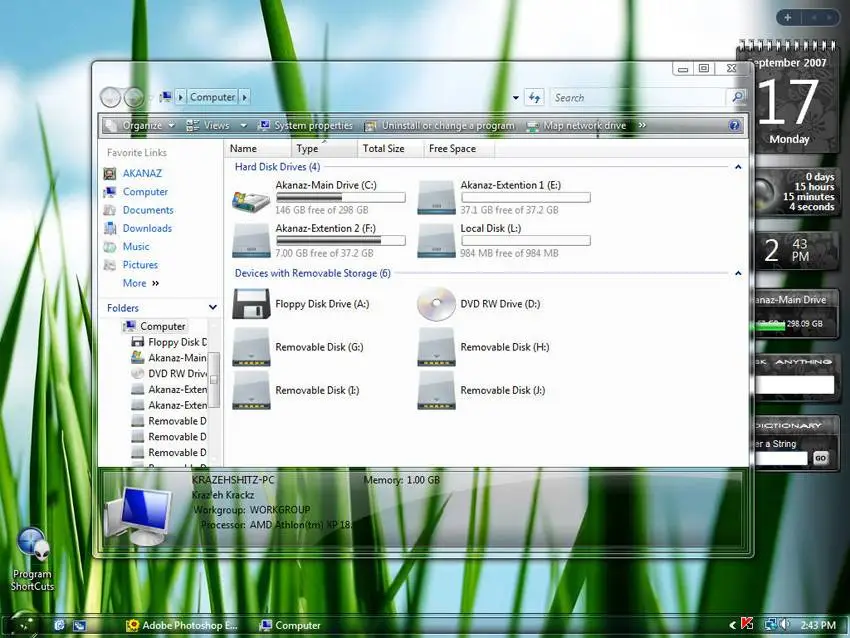Switch to Adobe Photoshop taskbar button
Screen dimensions: 850x638
point(182,626)
